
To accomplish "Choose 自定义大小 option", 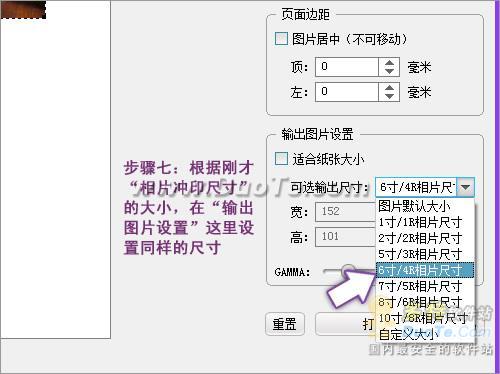I will click(x=425, y=334).
